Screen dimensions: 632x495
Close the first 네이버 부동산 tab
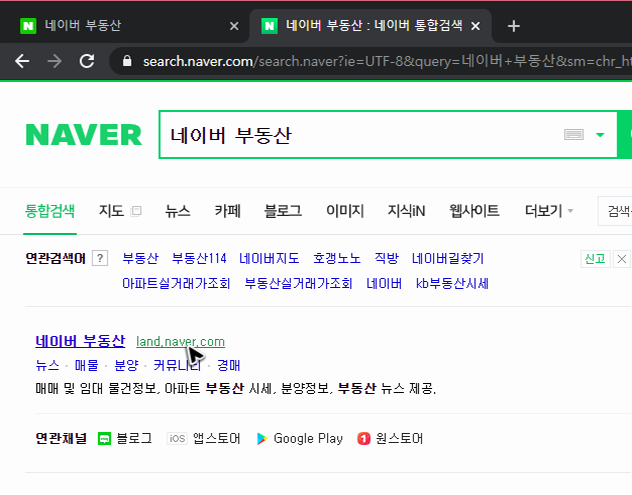pyautogui.click(x=234, y=26)
